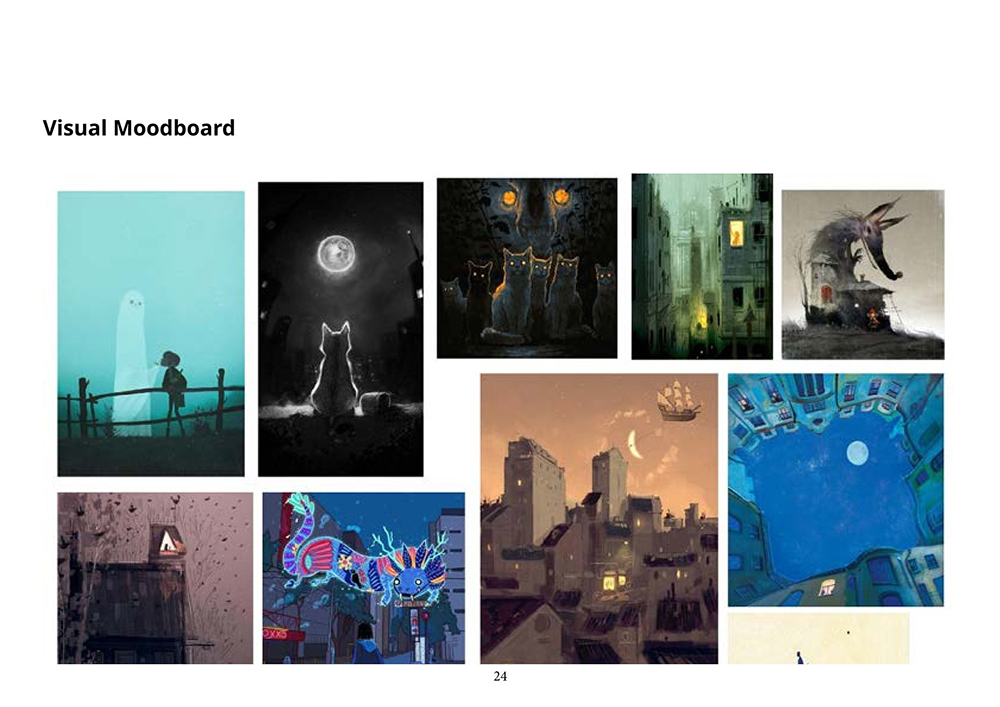Click the lit yellow window in green alley
The width and height of the screenshot is (1000, 707).
pyautogui.click(x=736, y=233)
